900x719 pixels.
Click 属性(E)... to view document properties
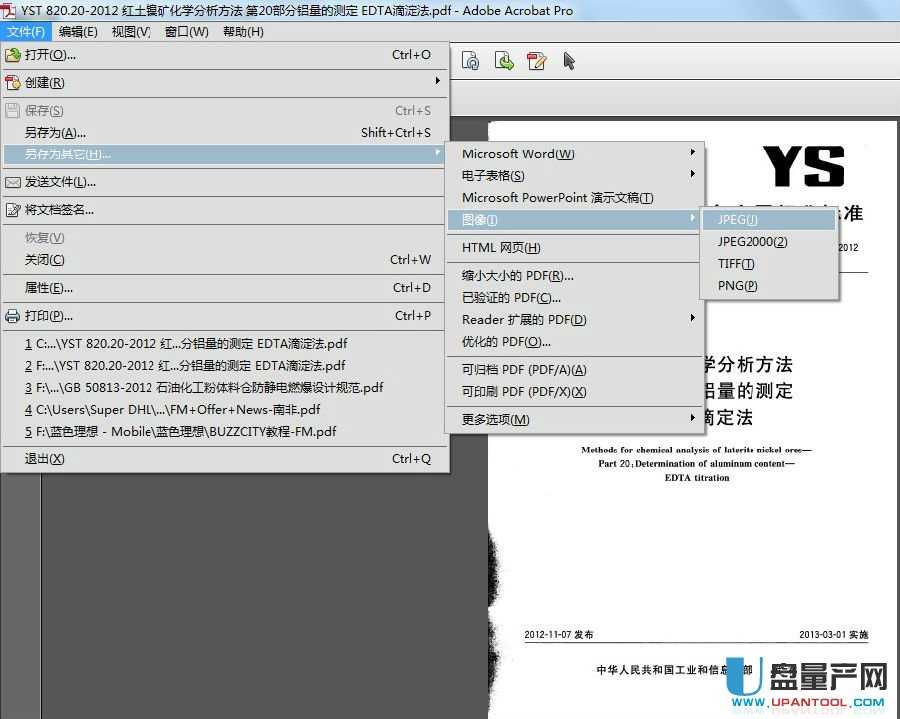click(49, 288)
